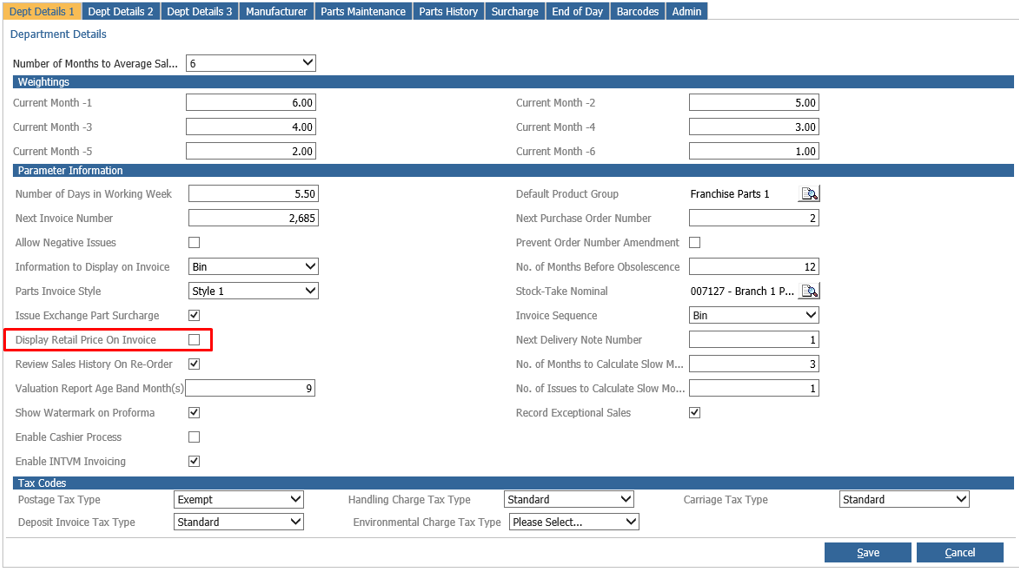Click Next Delivery Note Number field
The height and width of the screenshot is (568, 1019).
(x=754, y=339)
